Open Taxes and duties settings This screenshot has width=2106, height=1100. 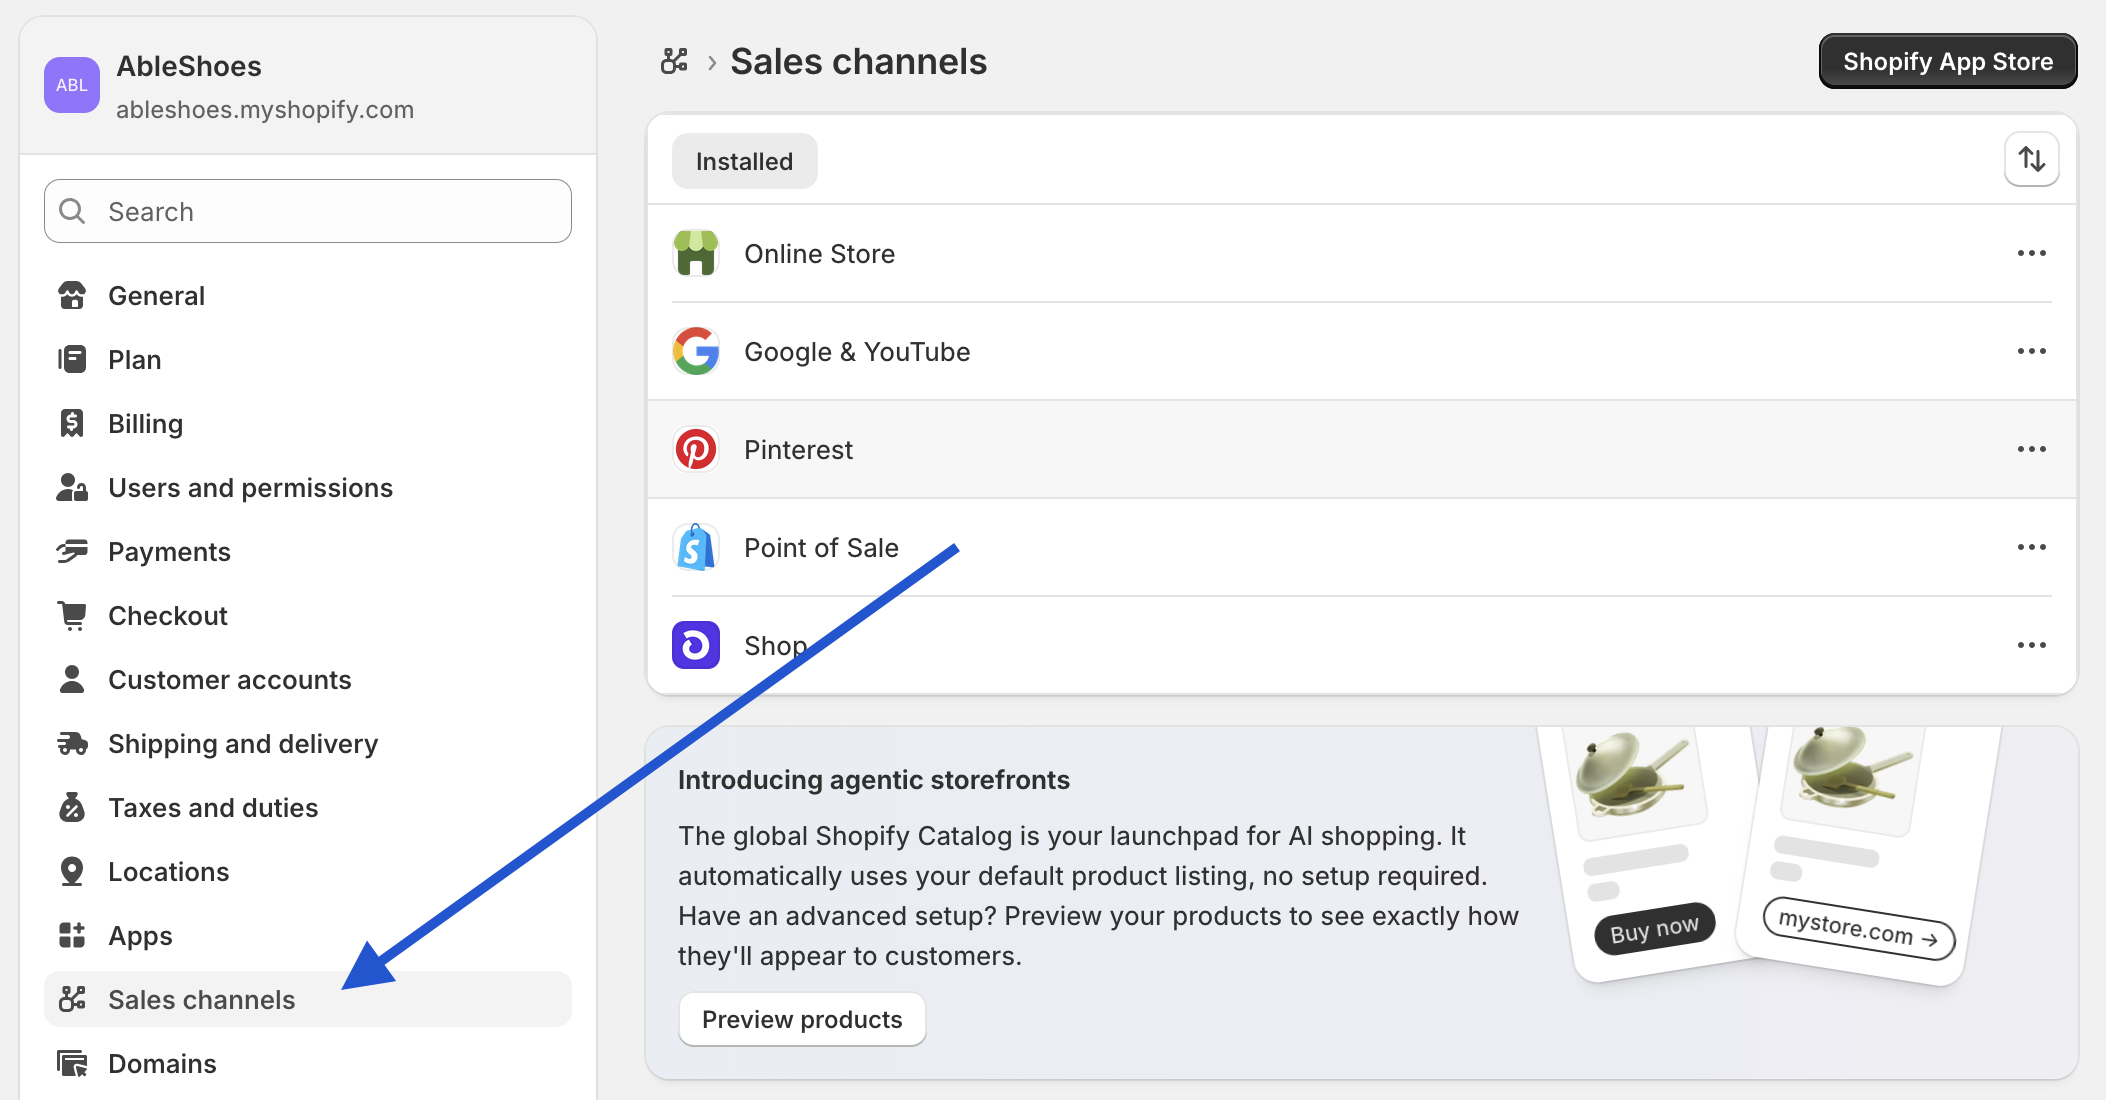pyautogui.click(x=212, y=808)
